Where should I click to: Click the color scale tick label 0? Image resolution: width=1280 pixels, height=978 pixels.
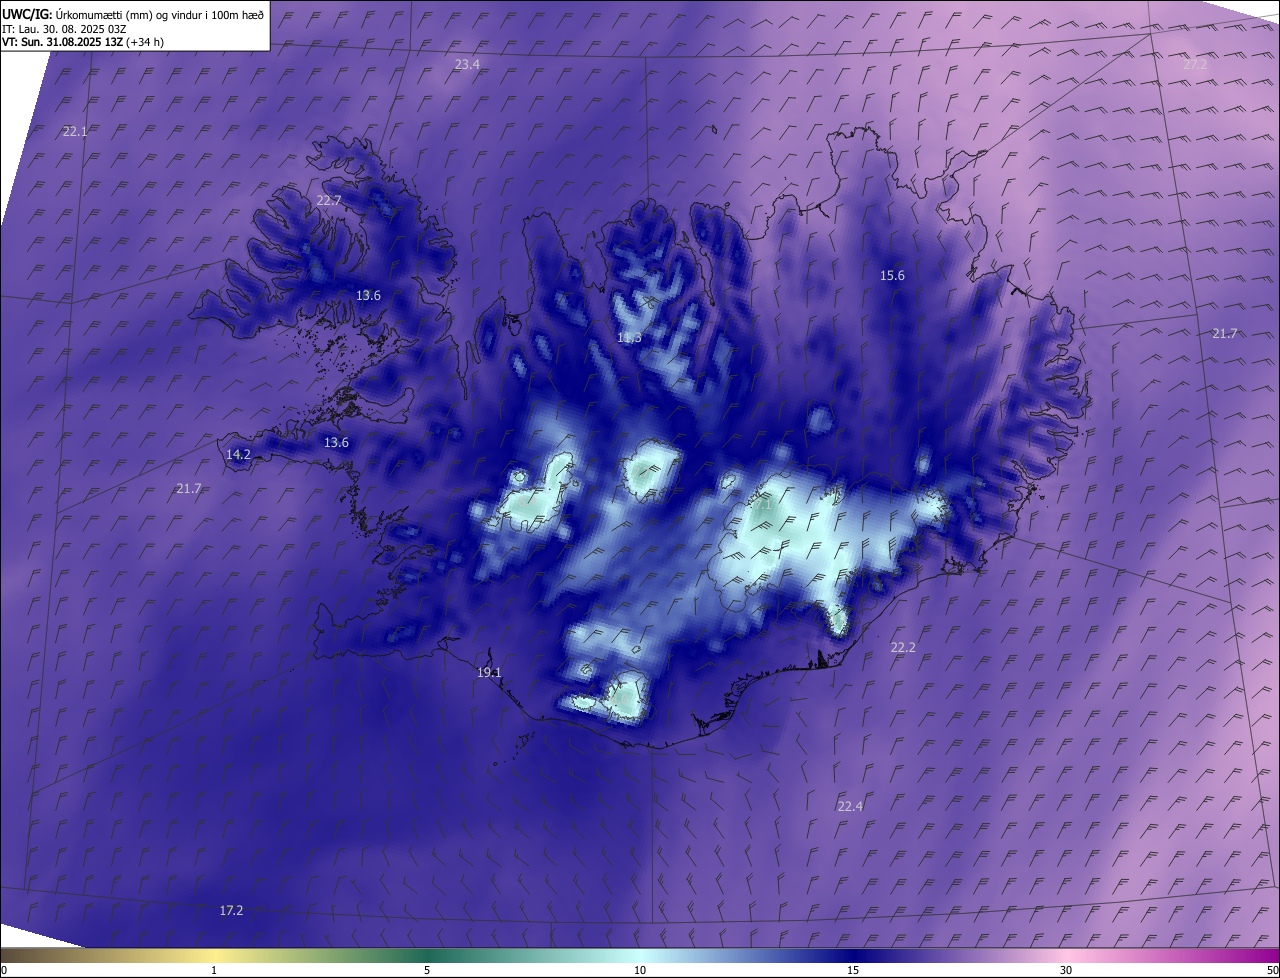pyautogui.click(x=4, y=971)
